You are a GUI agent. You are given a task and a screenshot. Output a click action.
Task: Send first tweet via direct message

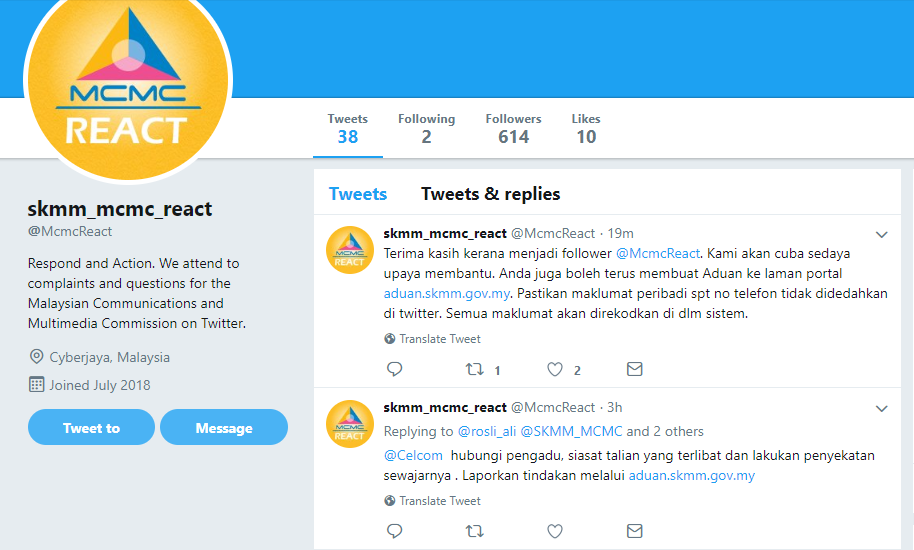(x=634, y=369)
